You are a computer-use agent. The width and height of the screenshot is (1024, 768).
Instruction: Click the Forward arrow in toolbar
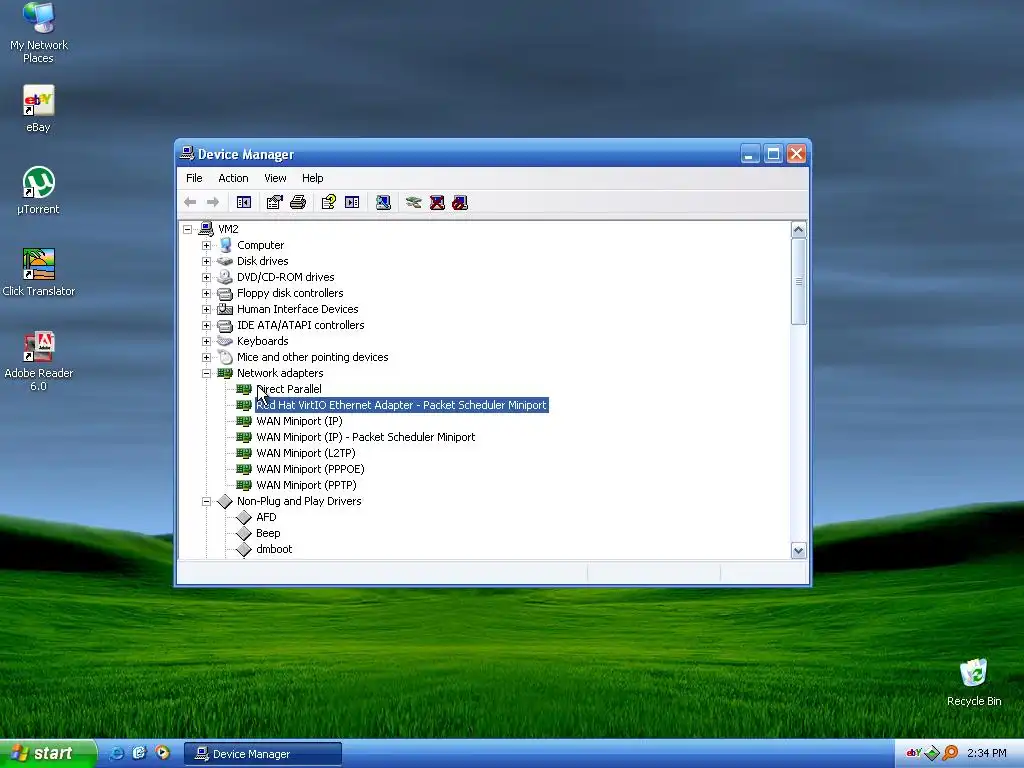pos(213,202)
